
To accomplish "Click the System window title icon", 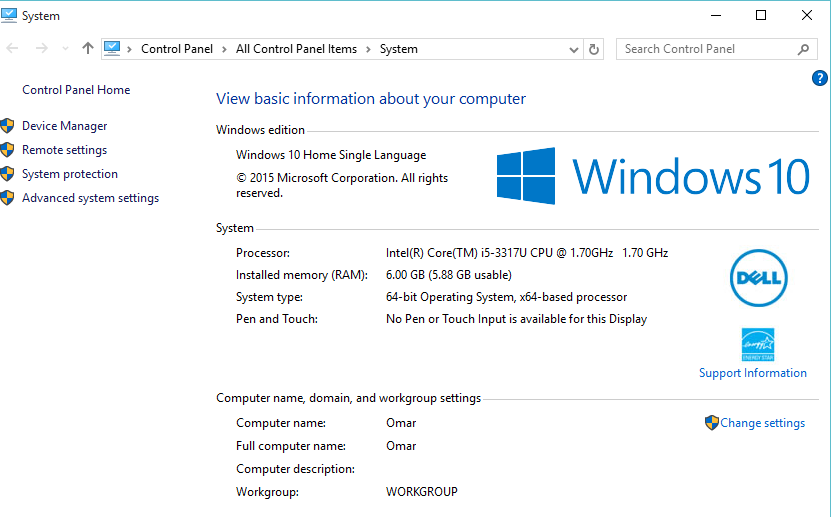I will pos(9,15).
